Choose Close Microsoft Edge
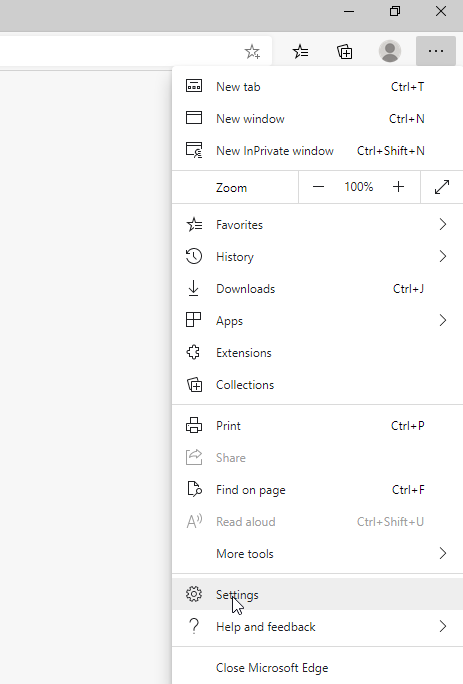463x684 pixels. point(317,667)
